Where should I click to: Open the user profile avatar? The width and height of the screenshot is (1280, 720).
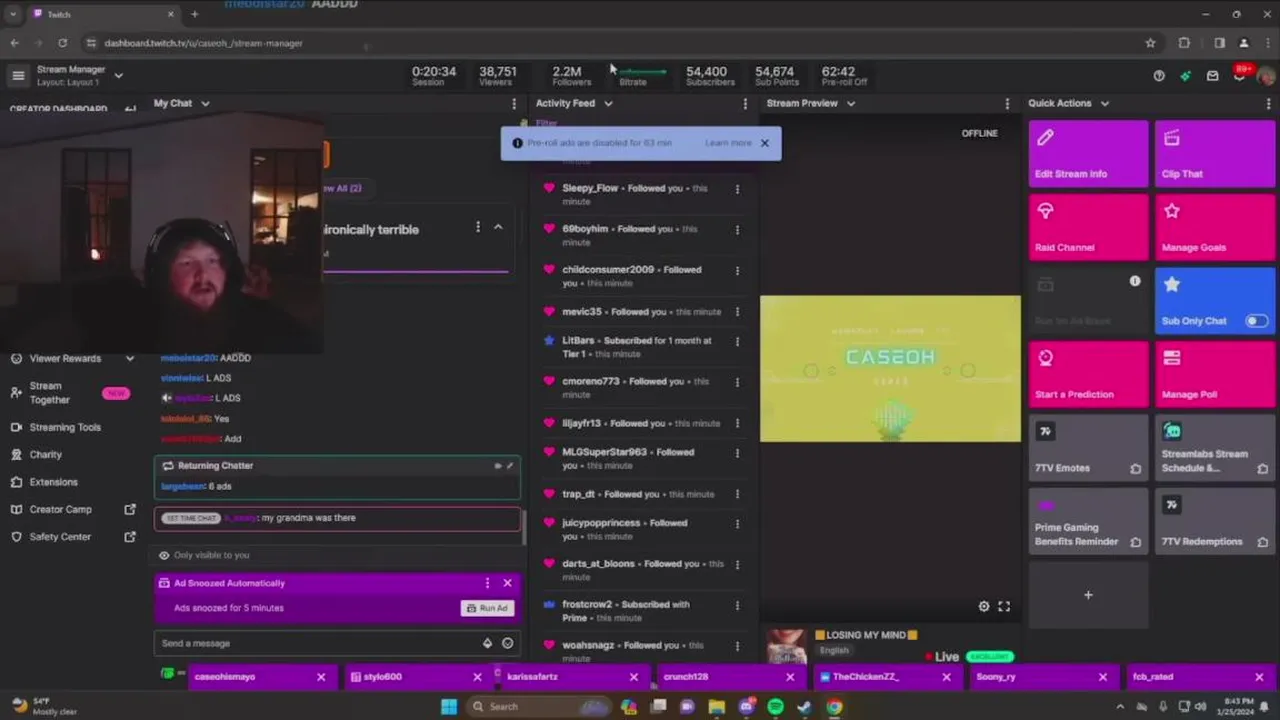tap(1265, 76)
